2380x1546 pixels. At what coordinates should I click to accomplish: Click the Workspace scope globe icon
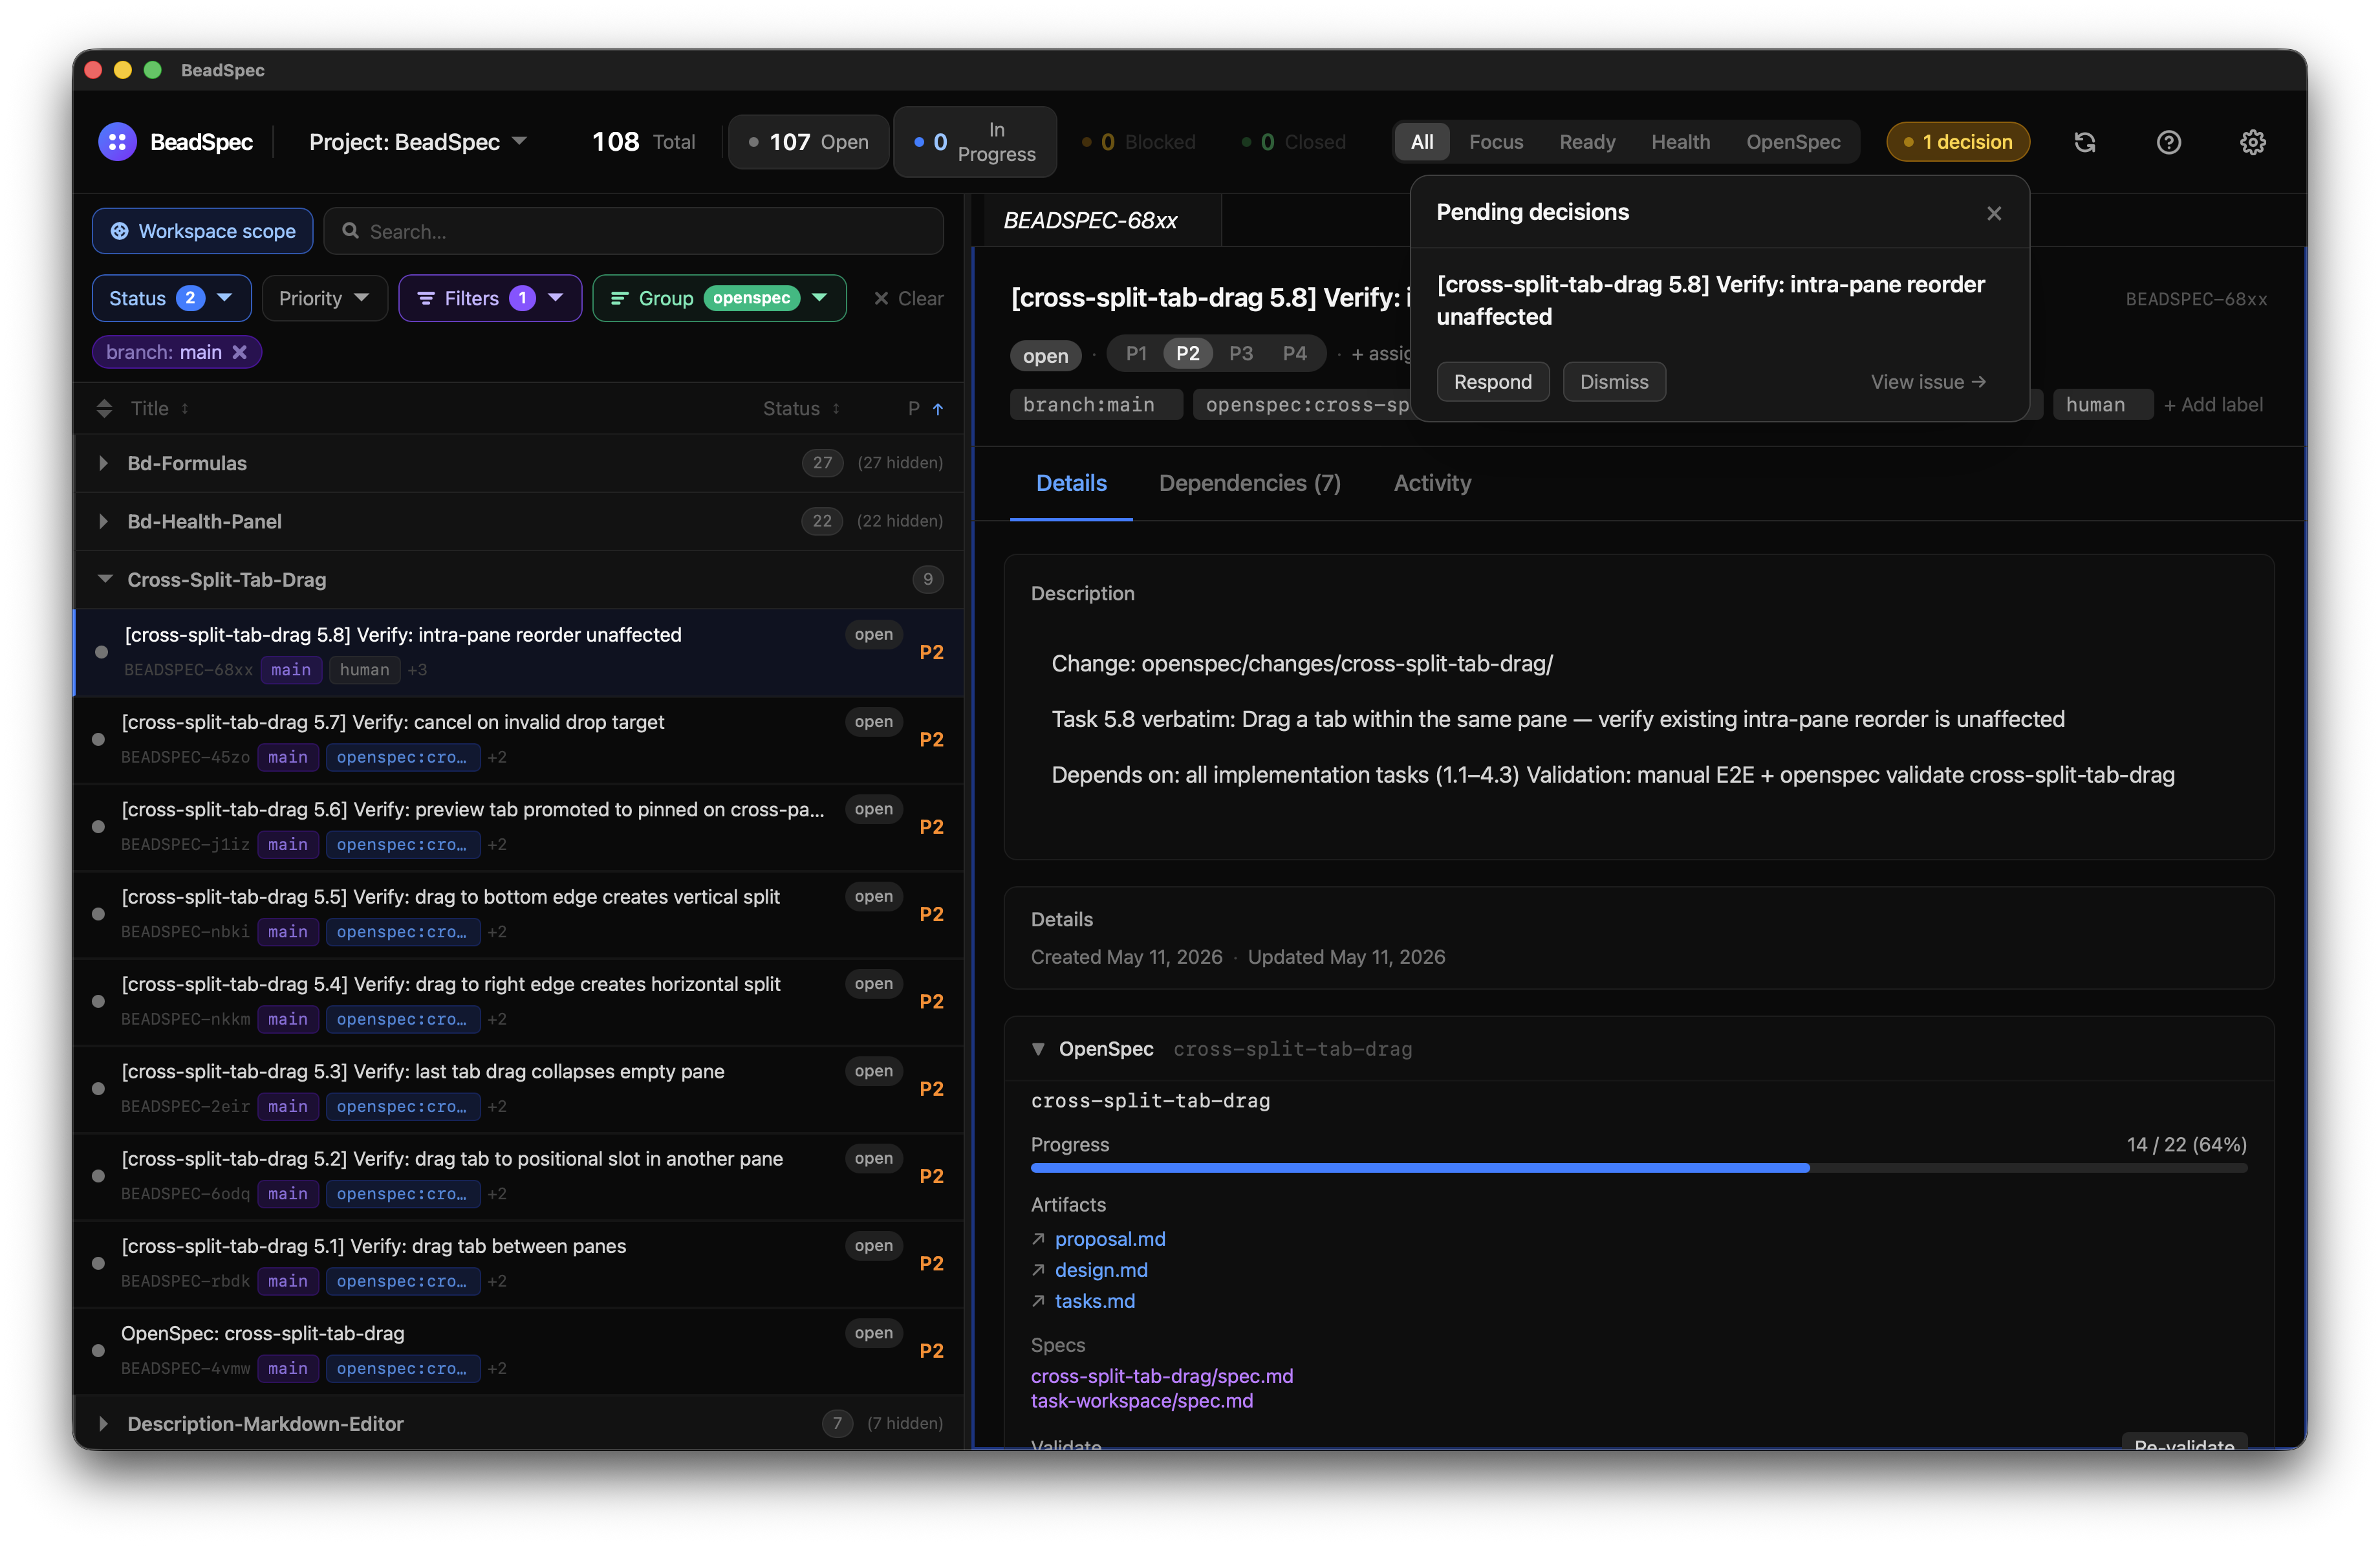click(119, 231)
